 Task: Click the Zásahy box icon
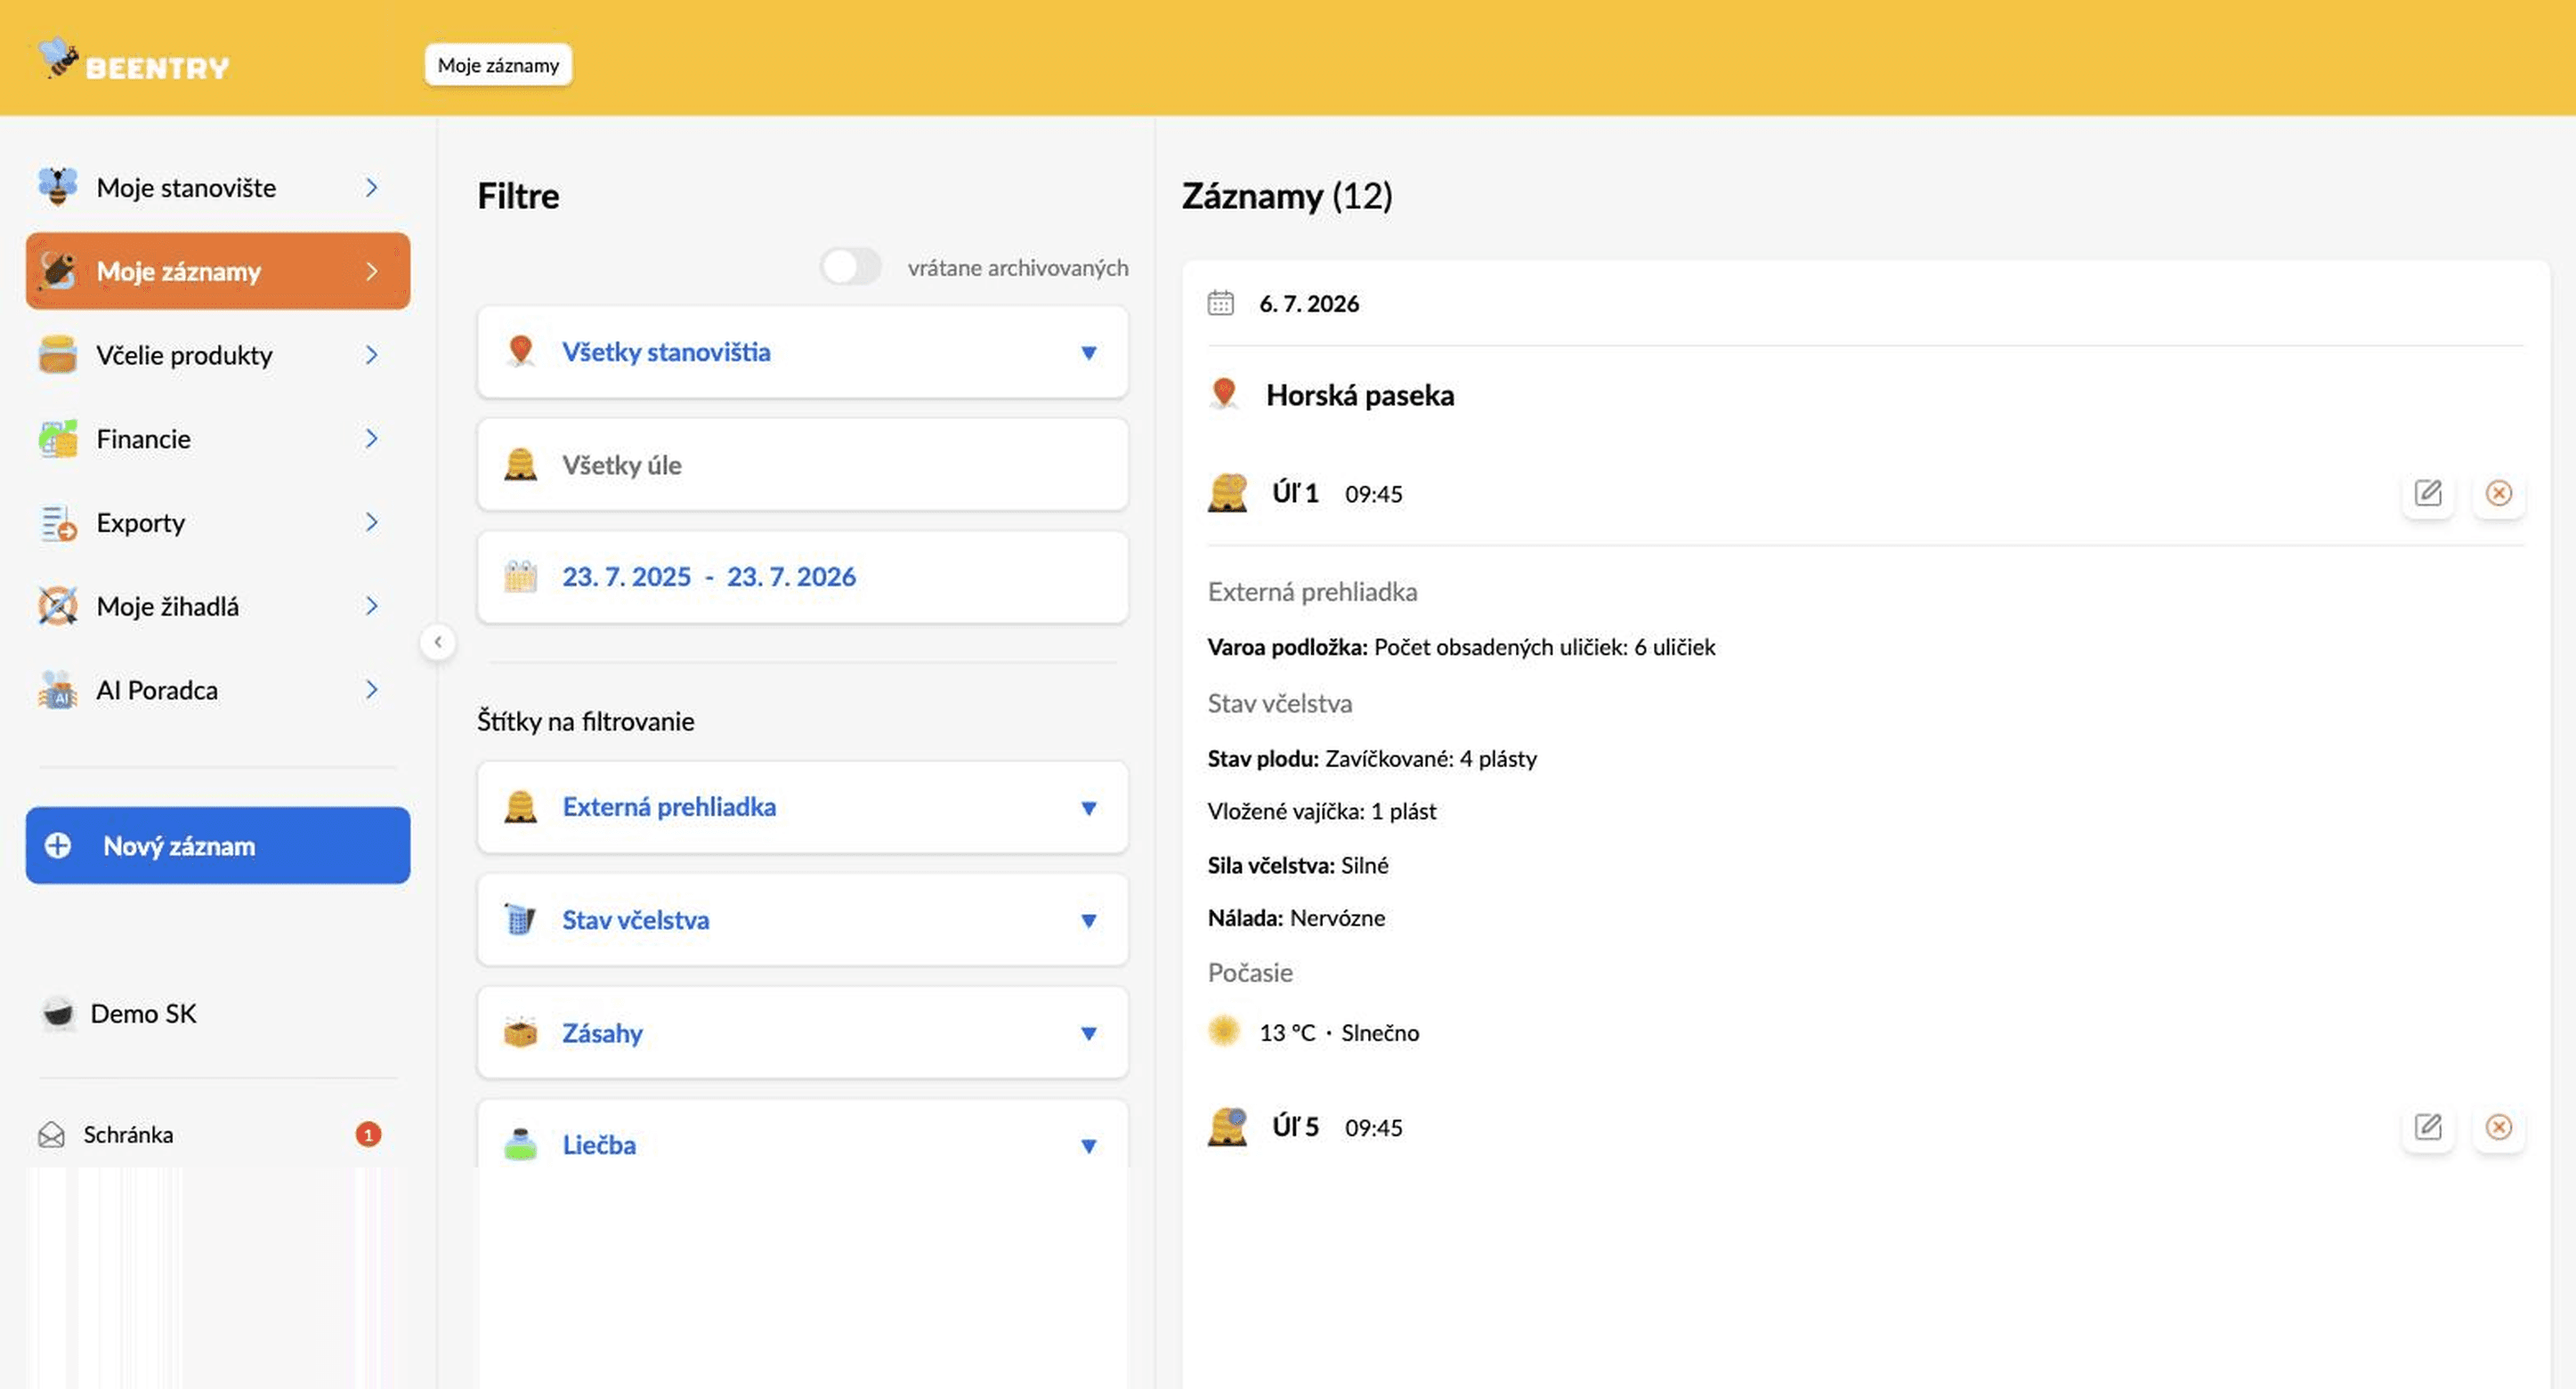(x=520, y=1032)
